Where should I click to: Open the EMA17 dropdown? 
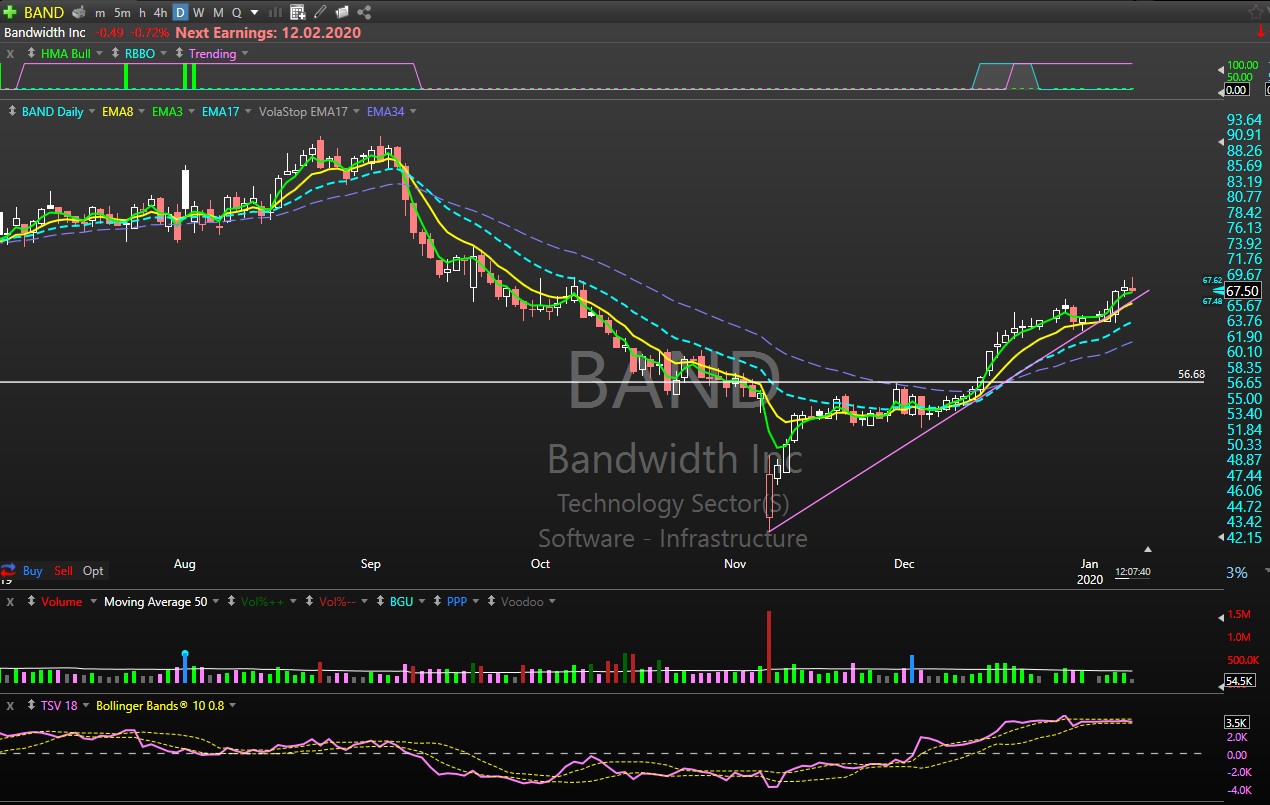pos(248,112)
